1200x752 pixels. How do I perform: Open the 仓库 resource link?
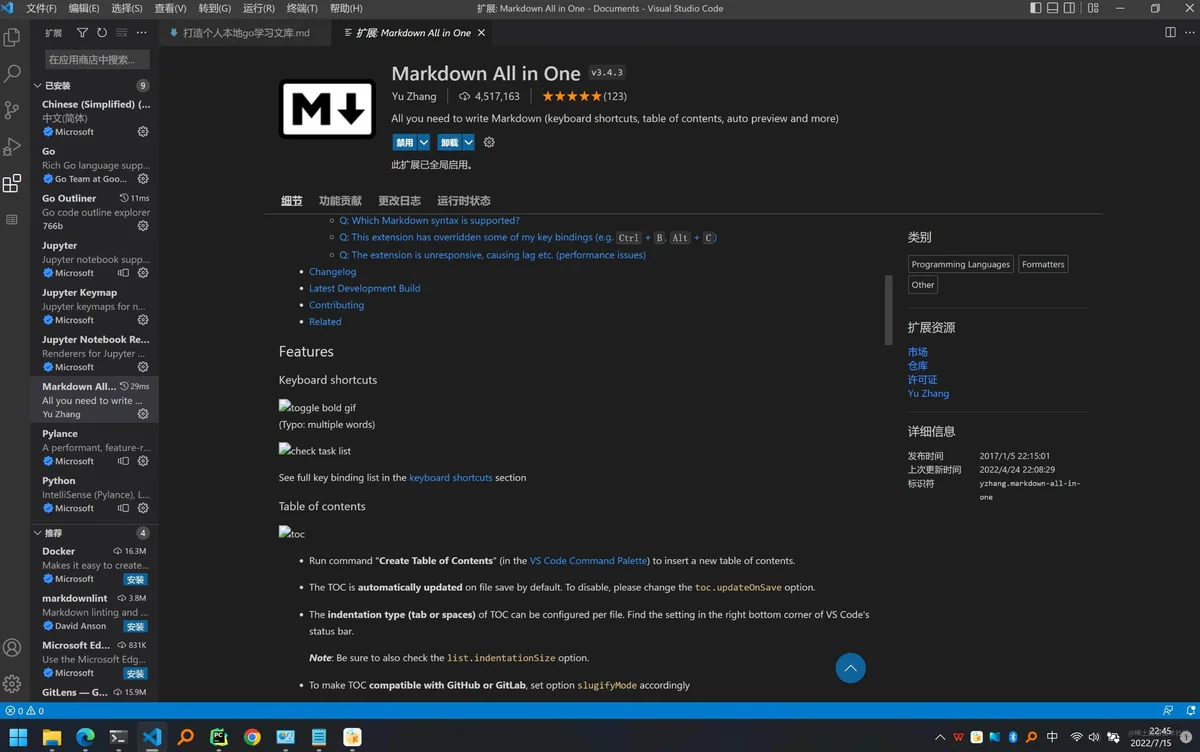tap(918, 366)
